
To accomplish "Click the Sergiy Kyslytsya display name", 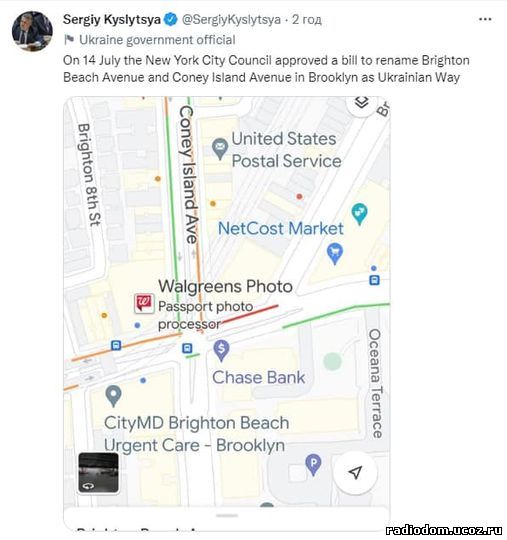I will click(112, 20).
